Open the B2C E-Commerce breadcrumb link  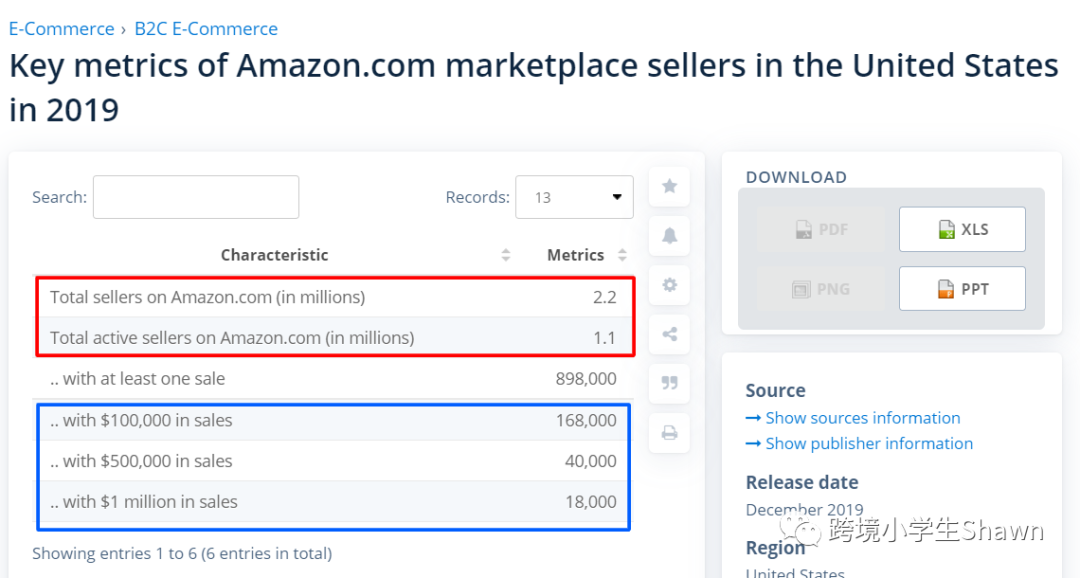[x=206, y=29]
